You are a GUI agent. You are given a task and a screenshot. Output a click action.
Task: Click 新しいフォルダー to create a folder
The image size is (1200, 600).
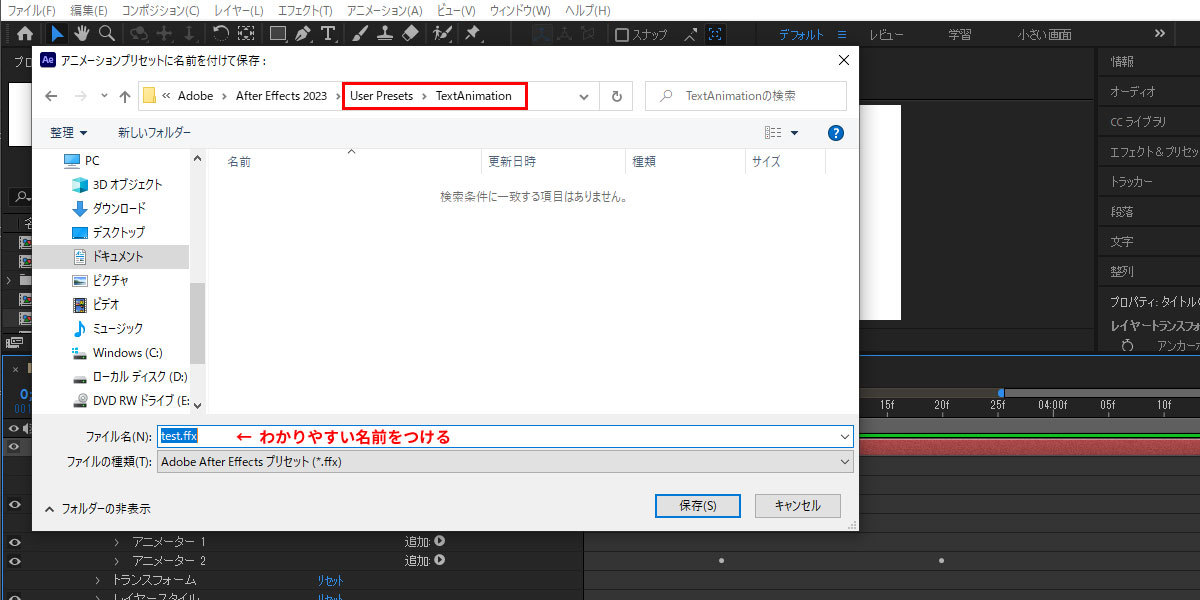coord(154,132)
